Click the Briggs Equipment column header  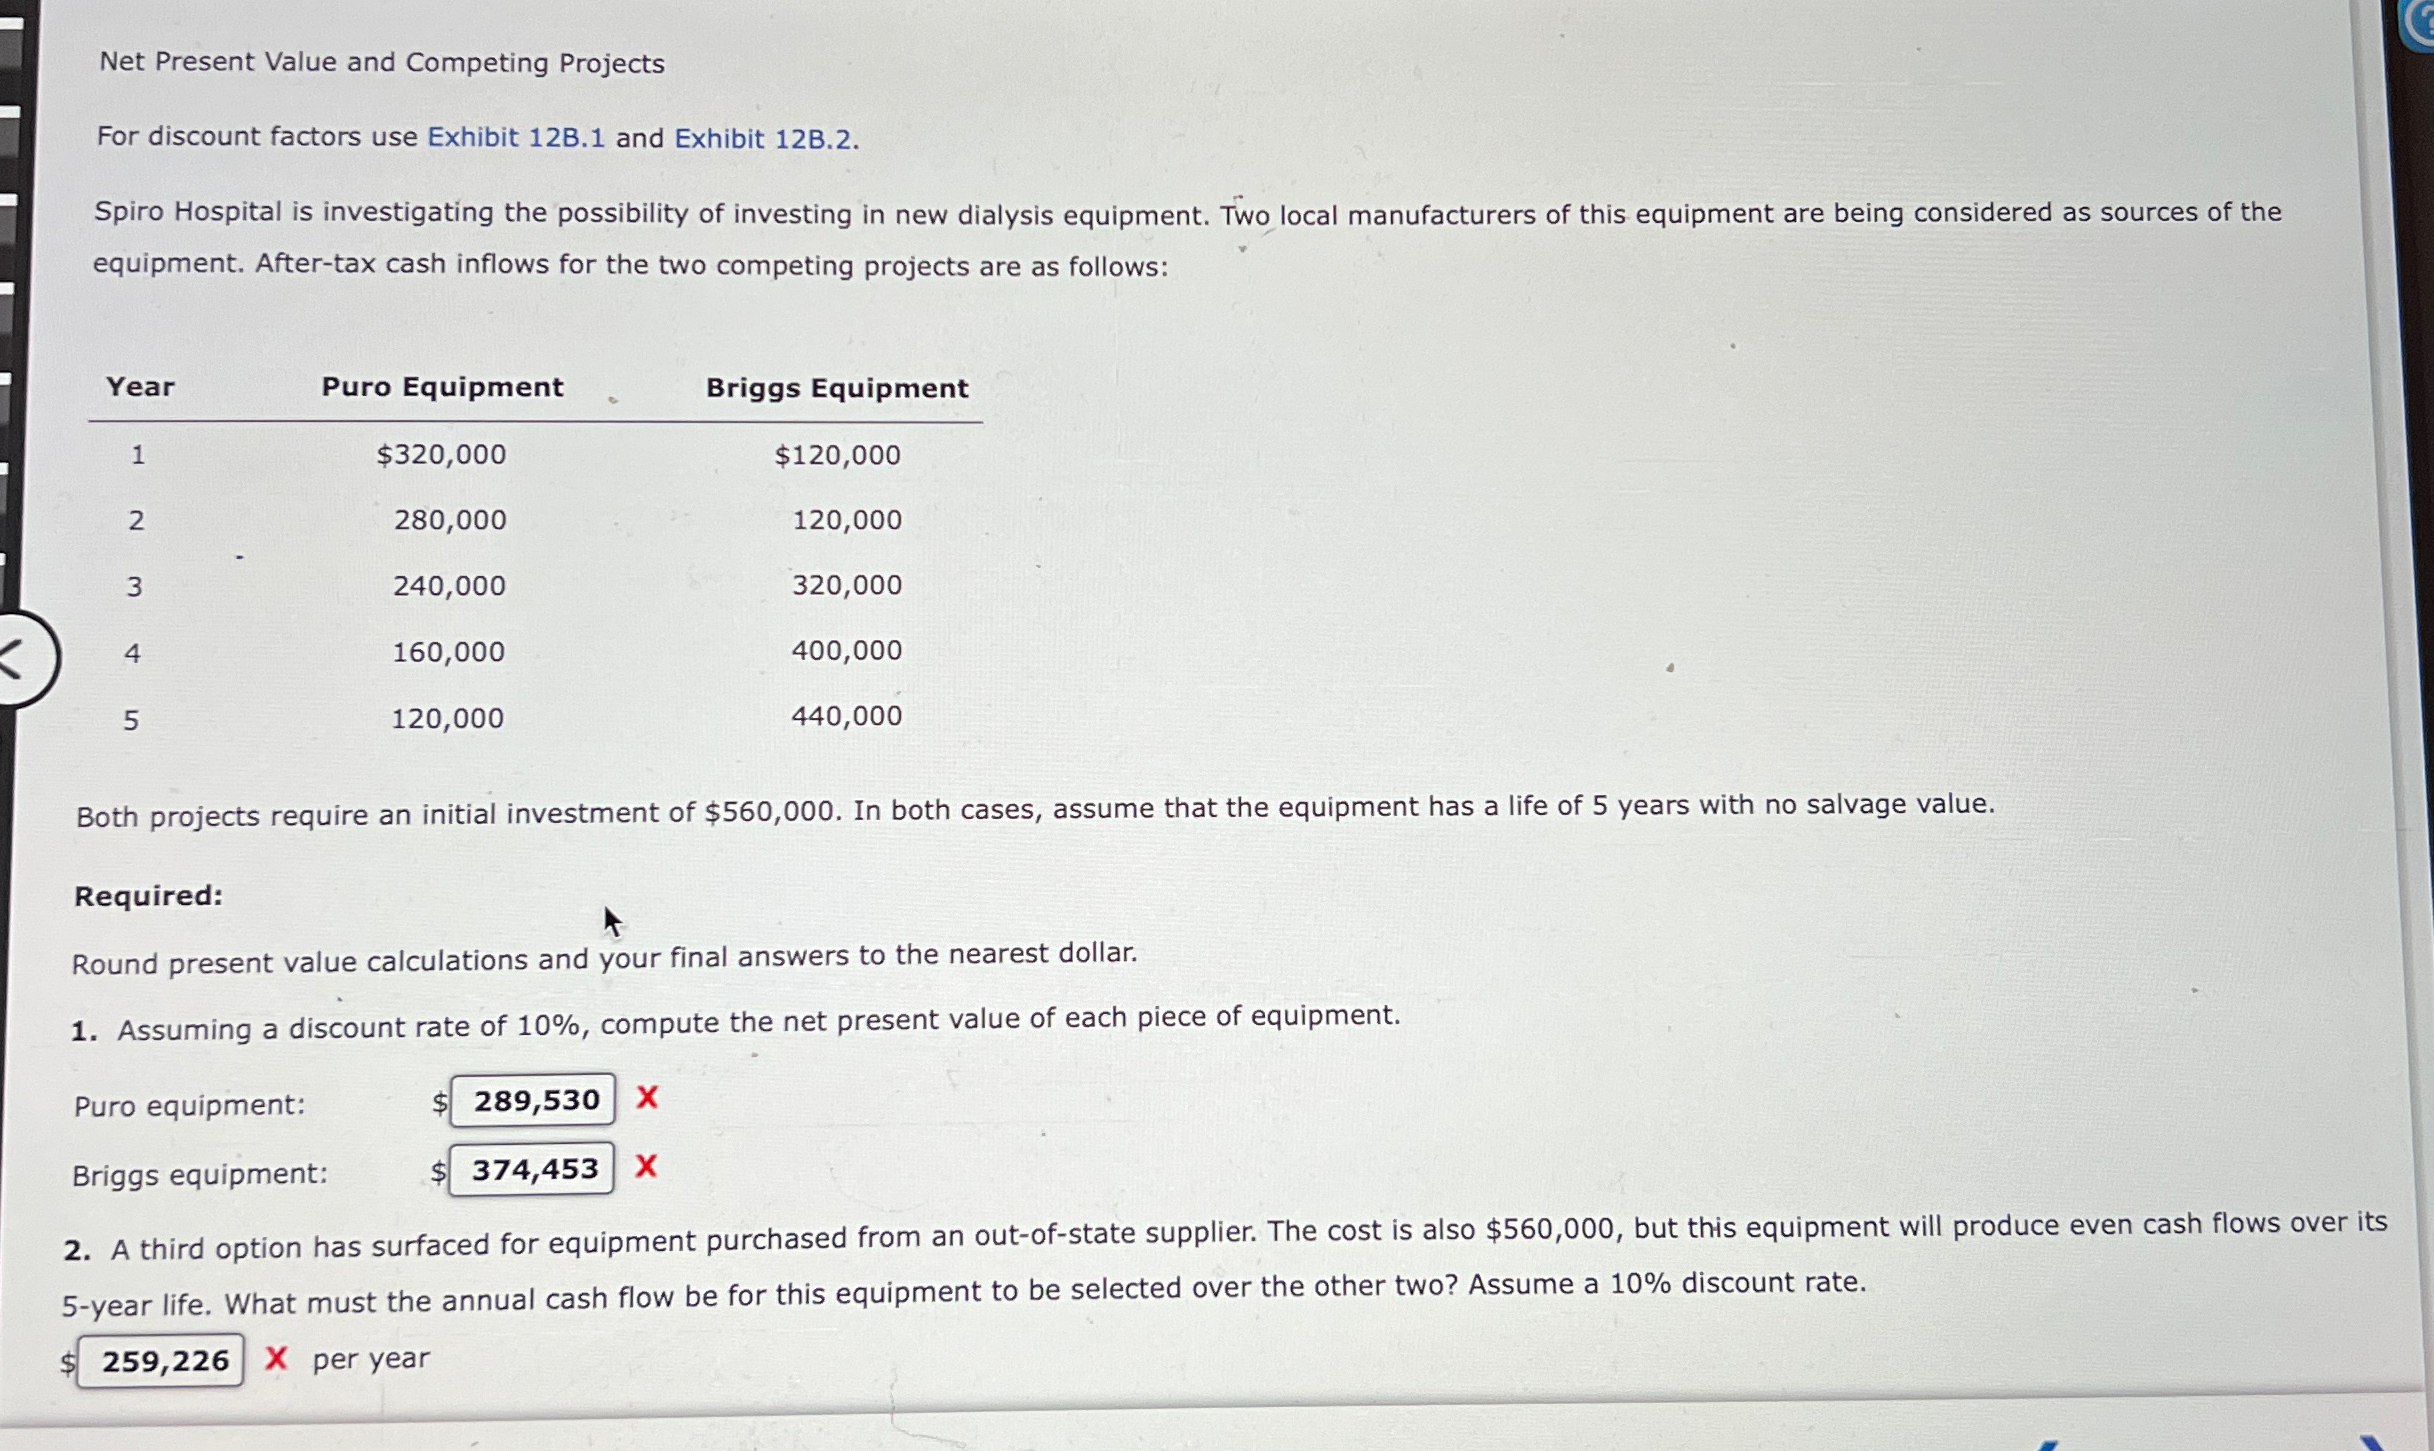tap(837, 389)
